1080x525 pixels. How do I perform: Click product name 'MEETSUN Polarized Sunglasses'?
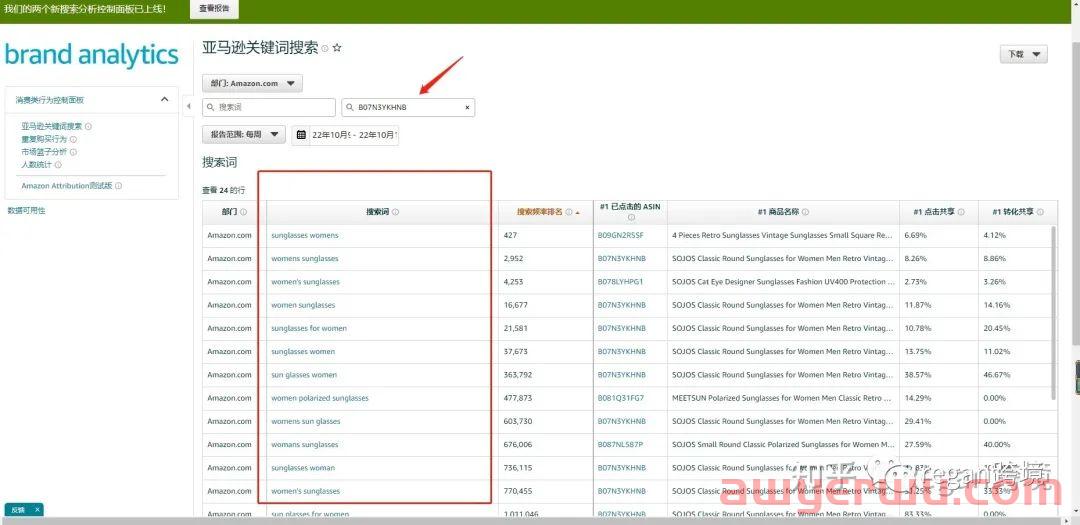(783, 398)
